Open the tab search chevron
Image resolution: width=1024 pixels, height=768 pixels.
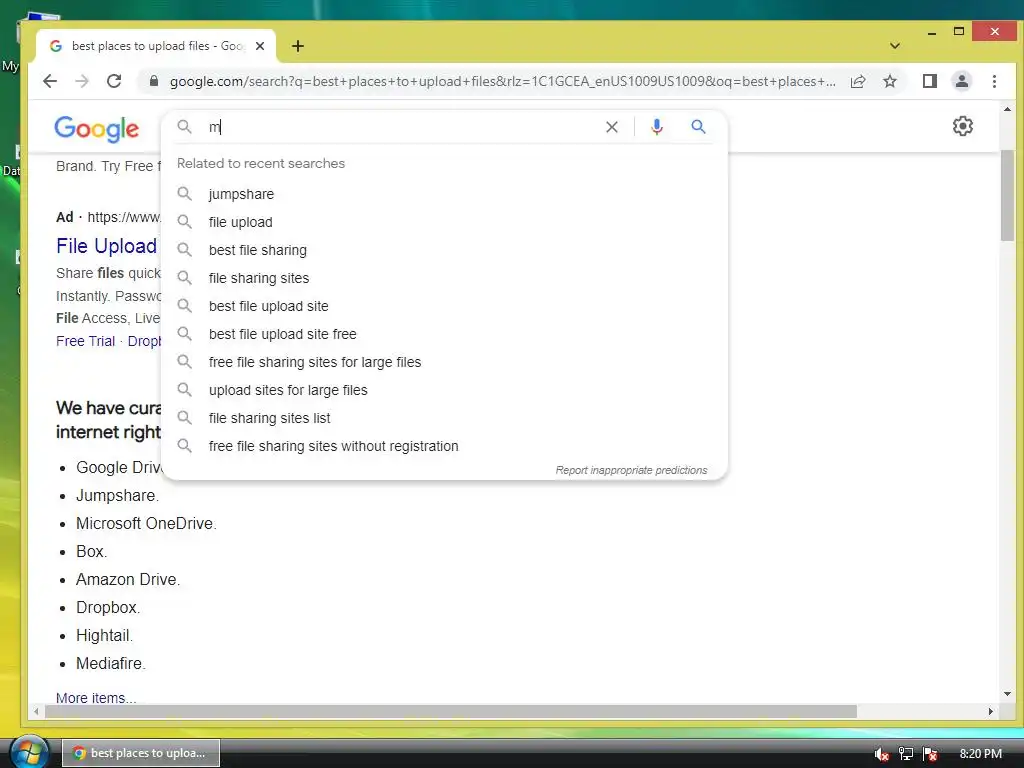895,46
